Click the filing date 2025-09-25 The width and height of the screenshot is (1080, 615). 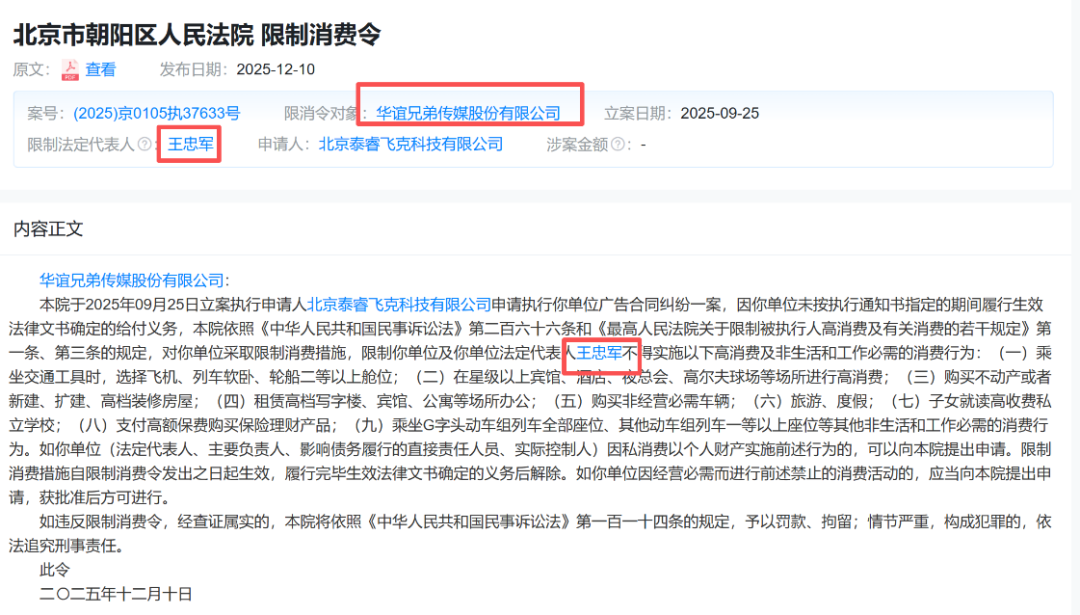pyautogui.click(x=720, y=114)
